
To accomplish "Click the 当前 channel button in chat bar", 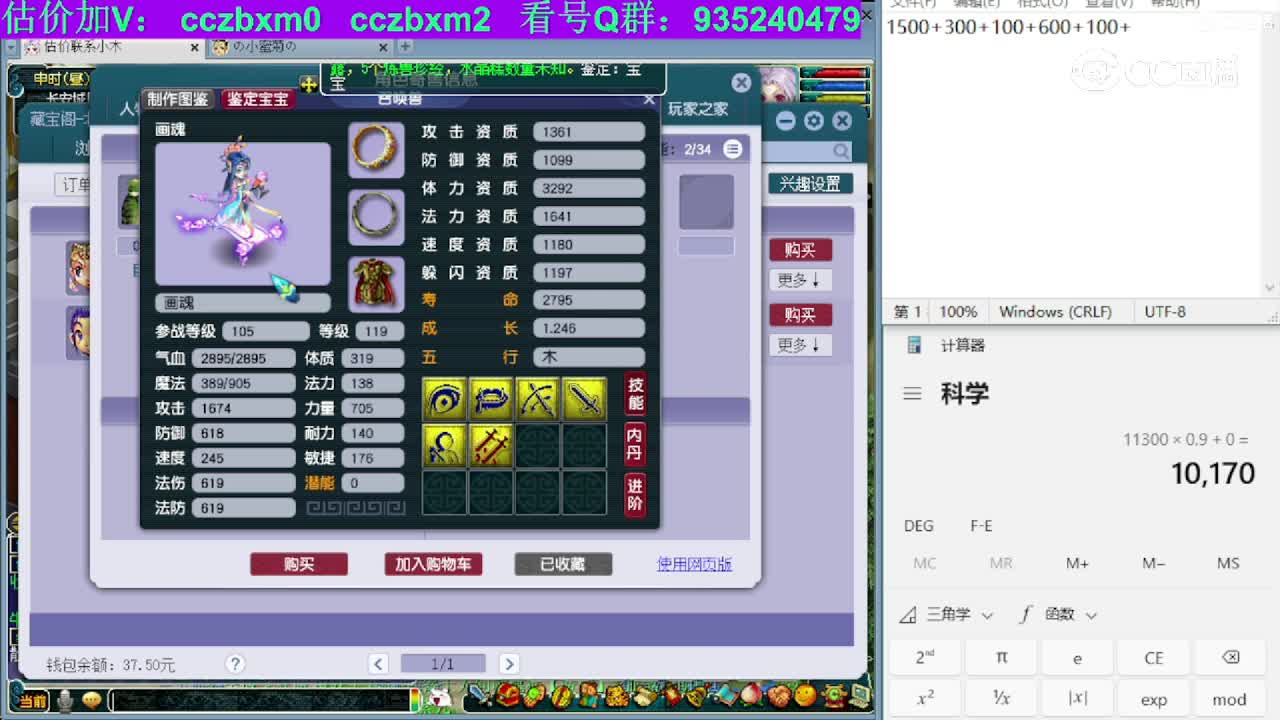I will coord(32,701).
